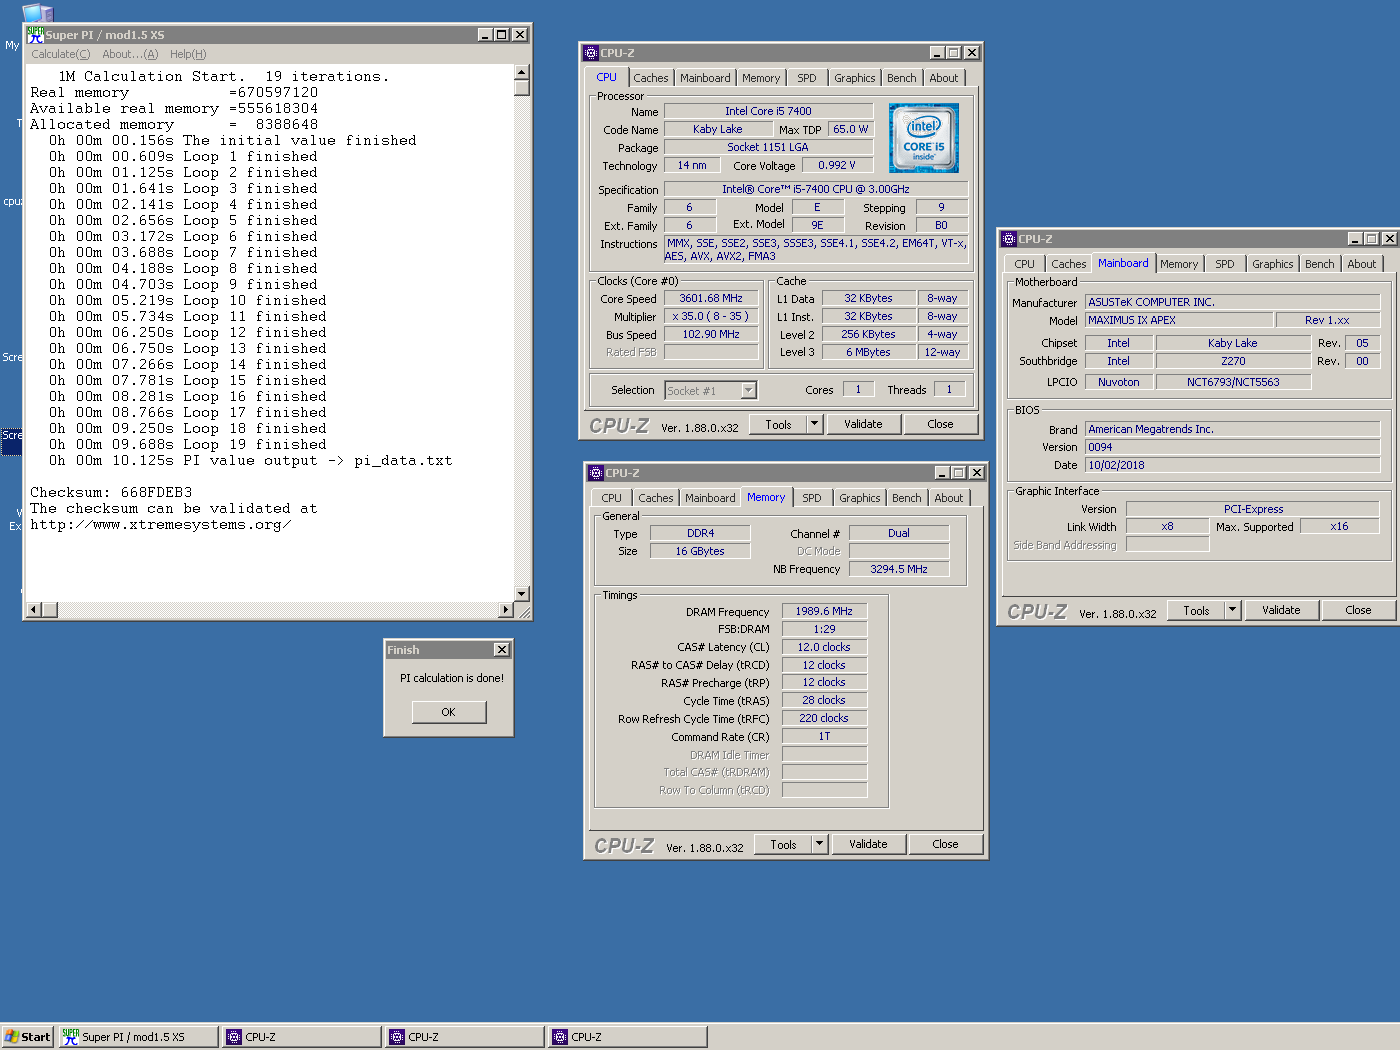Click Close button in CPU-Z Mainboard window

pyautogui.click(x=1358, y=610)
